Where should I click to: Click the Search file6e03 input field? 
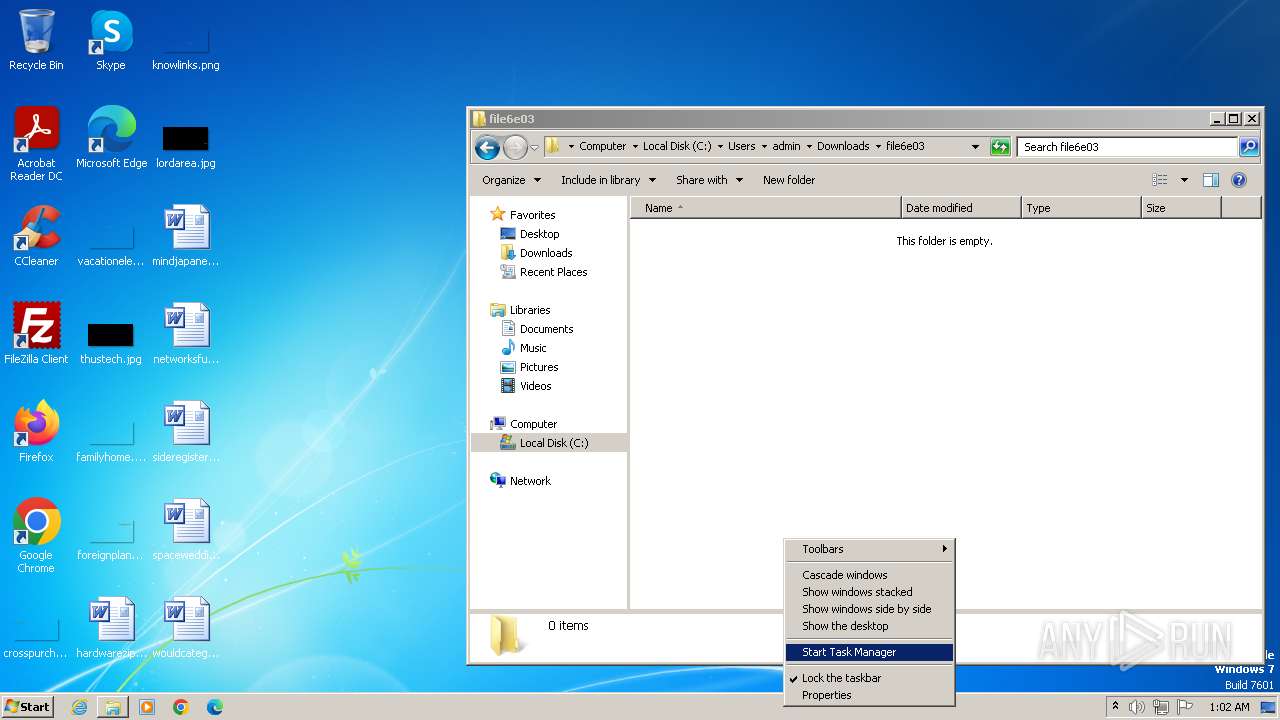tap(1128, 147)
